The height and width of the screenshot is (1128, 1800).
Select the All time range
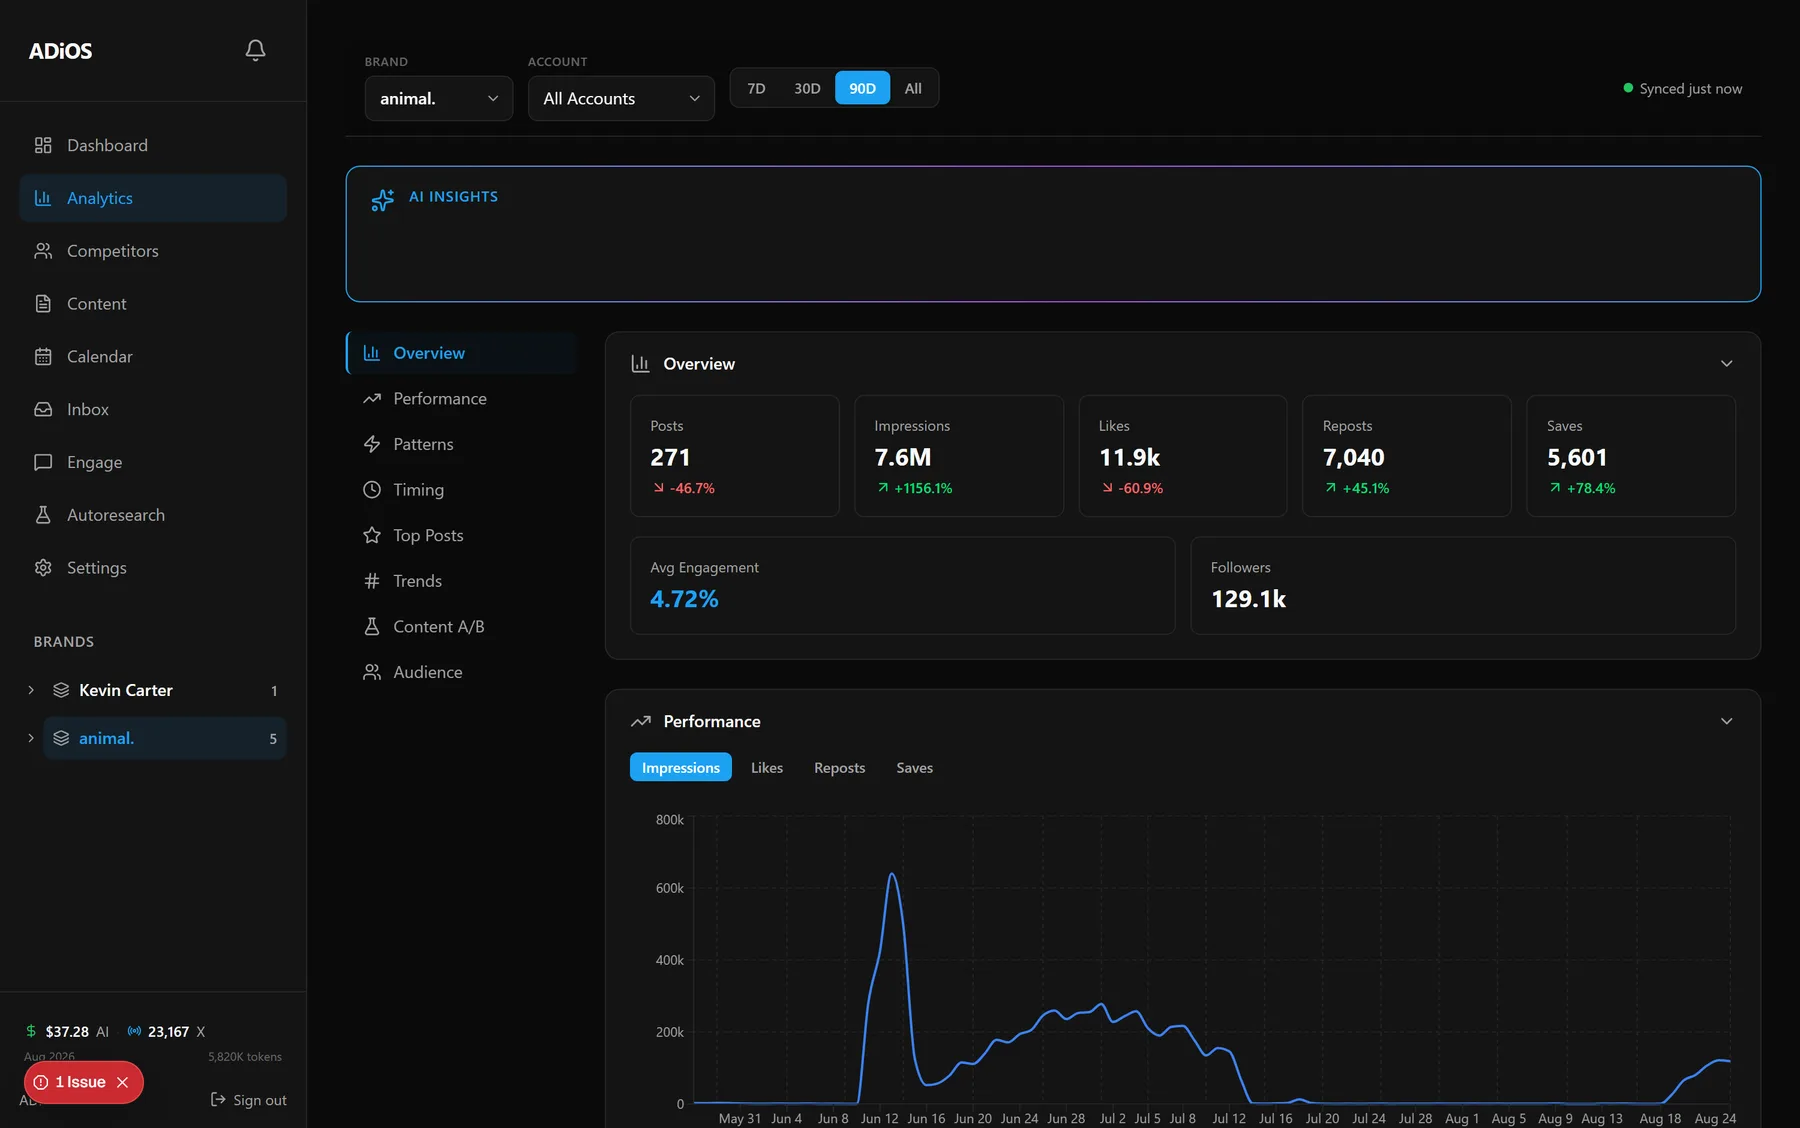tap(913, 88)
